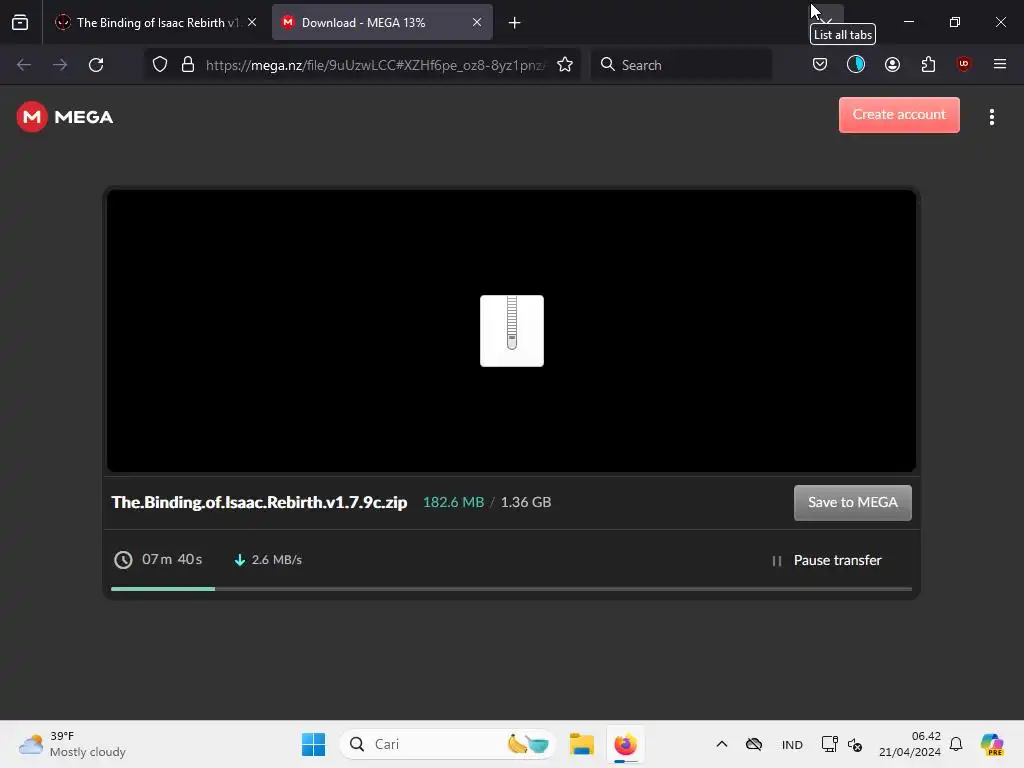Focus the Firefox Search box

pyautogui.click(x=681, y=65)
